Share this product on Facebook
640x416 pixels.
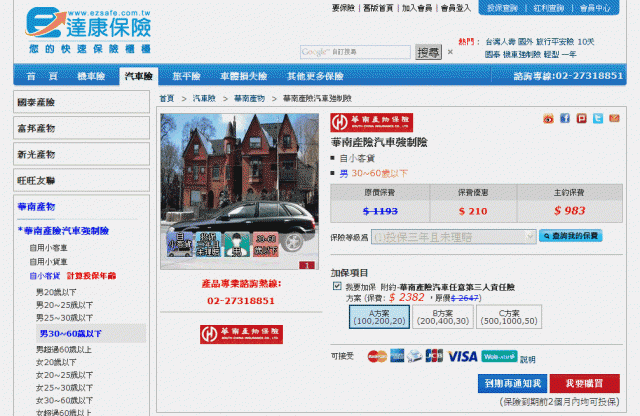pos(565,118)
